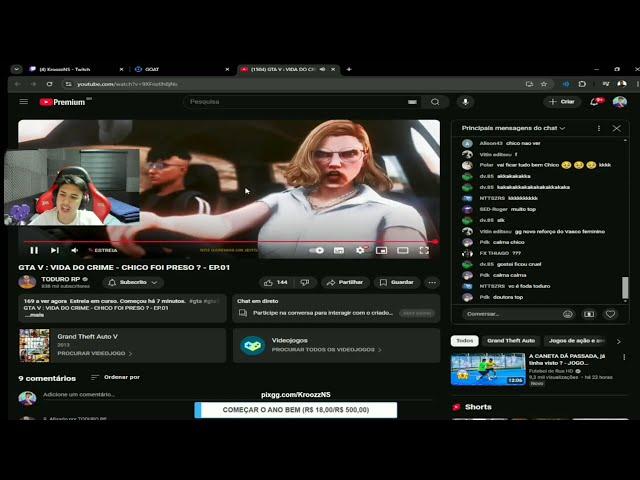640x480 pixels.
Task: Click chat message 'gostei ficou cruel'
Action: pos(519,264)
